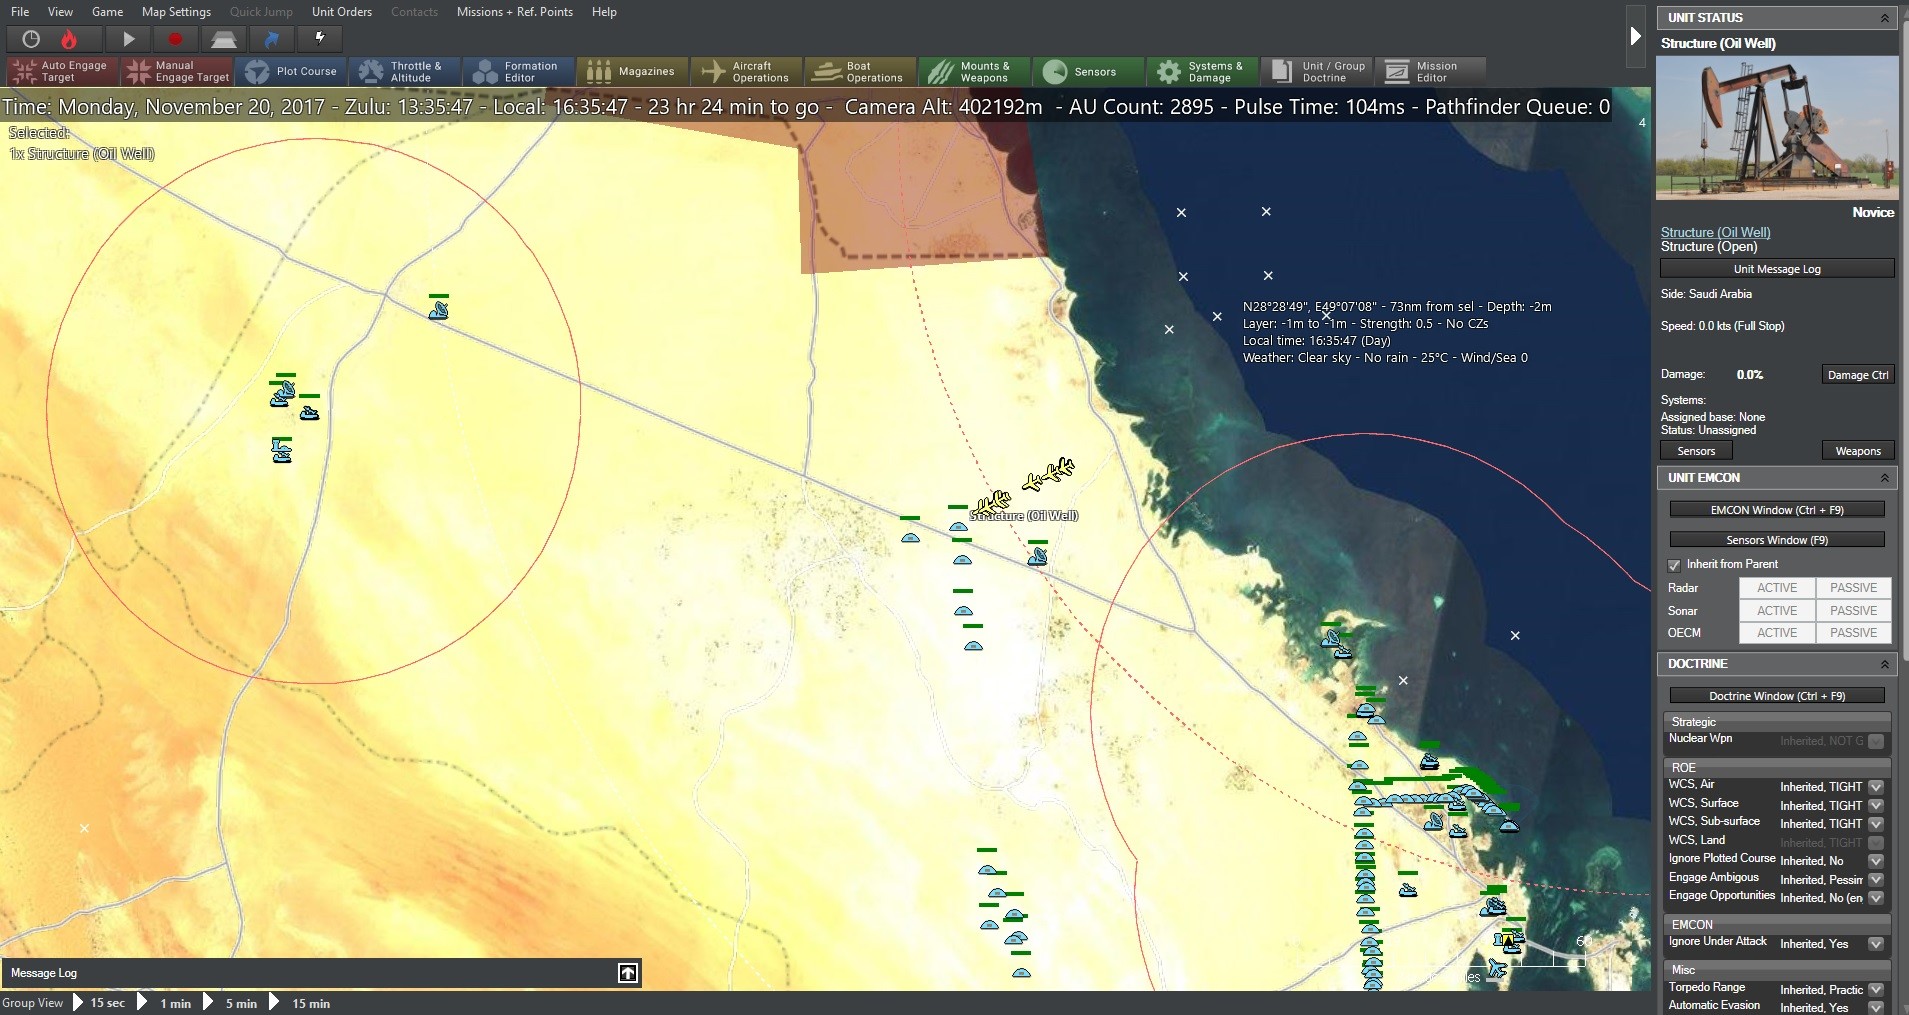Set Sonar to ACTIVE
Viewport: 1909px width, 1015px height.
[1775, 610]
